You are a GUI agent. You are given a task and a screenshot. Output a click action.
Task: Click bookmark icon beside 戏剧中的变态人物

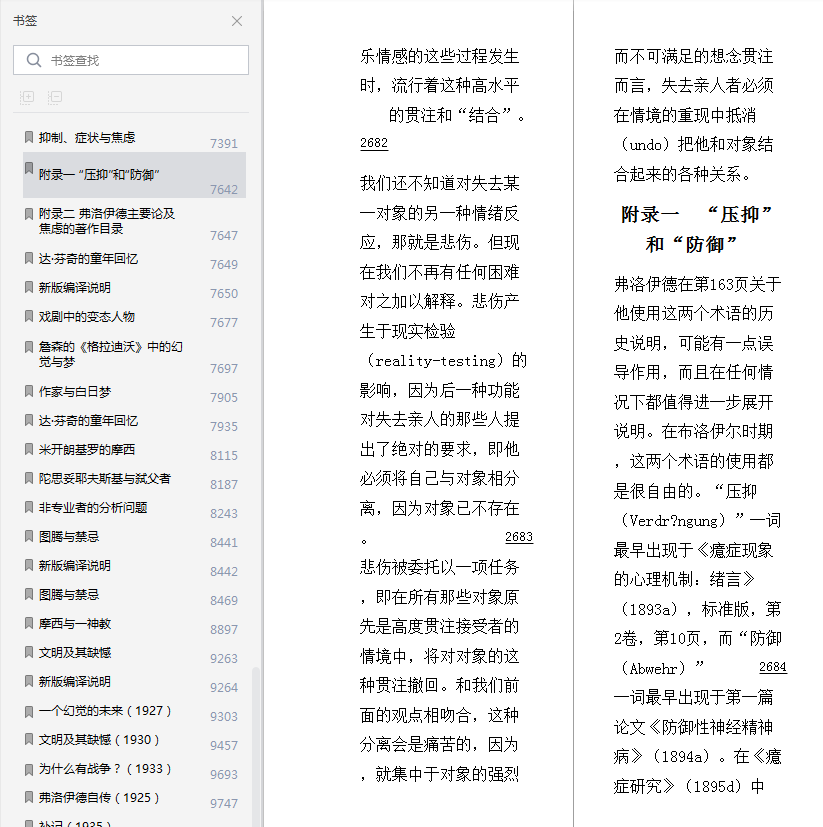tap(29, 316)
